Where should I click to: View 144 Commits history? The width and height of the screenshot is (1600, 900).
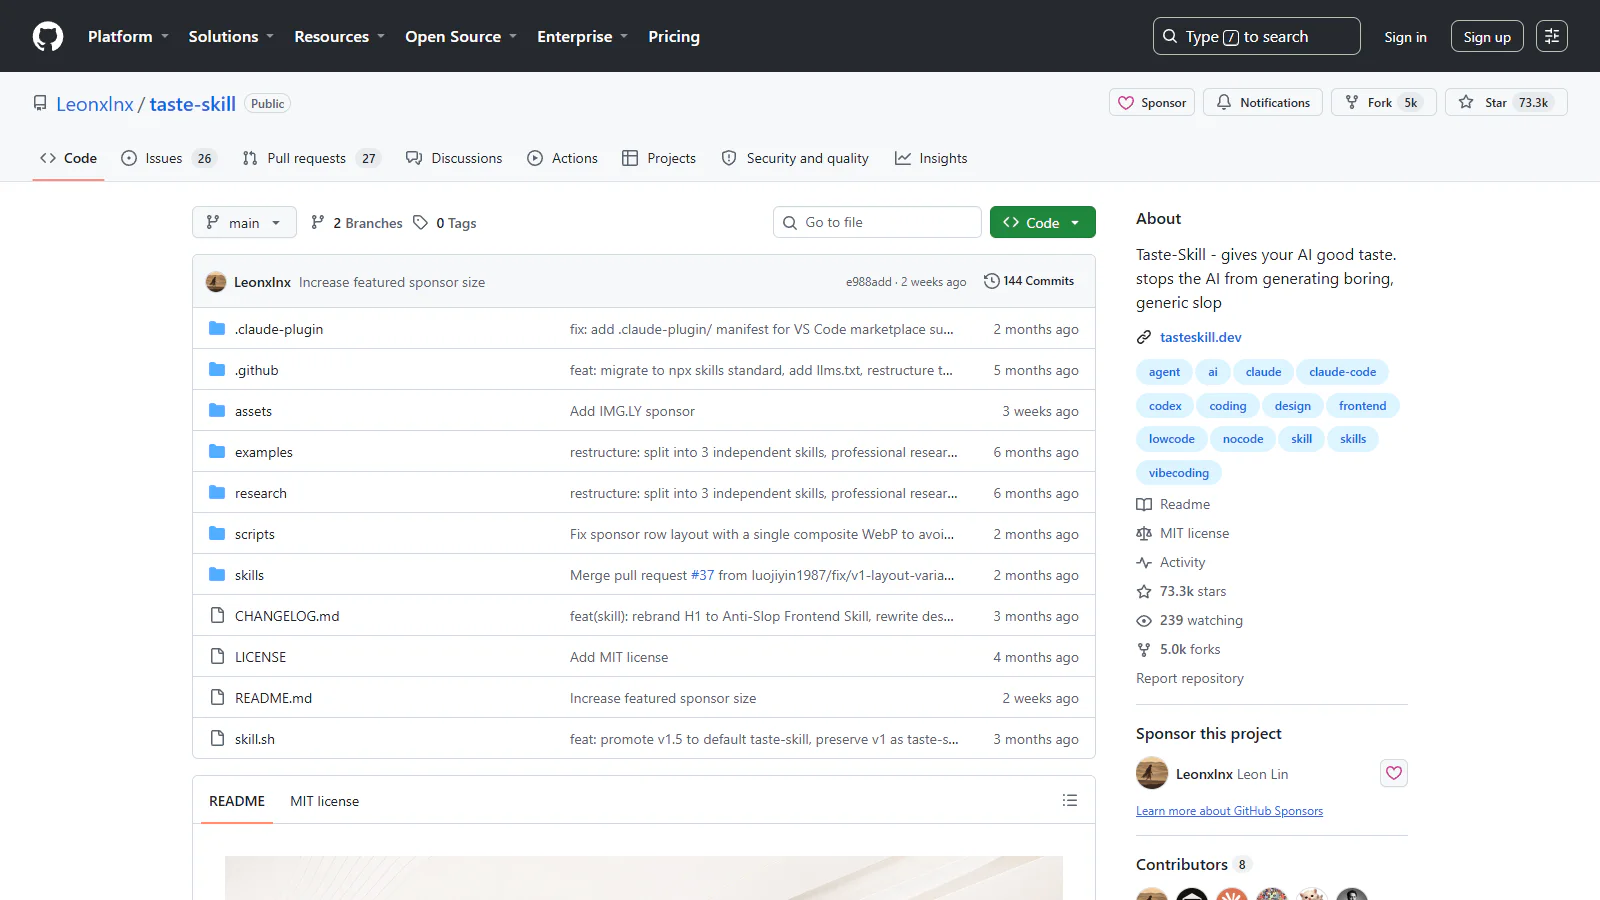tap(1029, 281)
